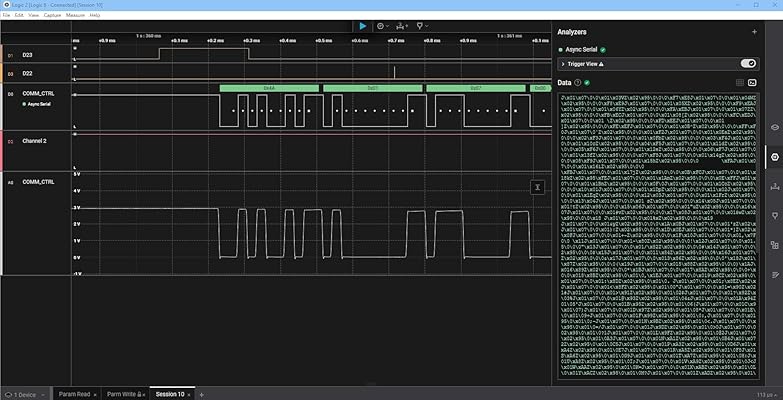Expand the Trigger View section
Viewport: 783px width, 400px height.
coord(564,63)
